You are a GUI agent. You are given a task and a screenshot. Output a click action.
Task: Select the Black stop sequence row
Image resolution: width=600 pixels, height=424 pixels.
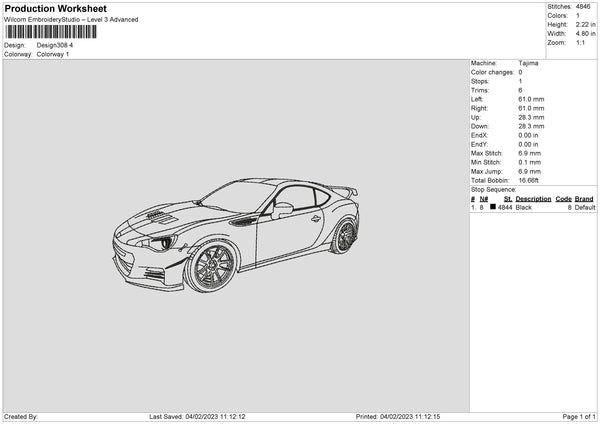click(532, 207)
